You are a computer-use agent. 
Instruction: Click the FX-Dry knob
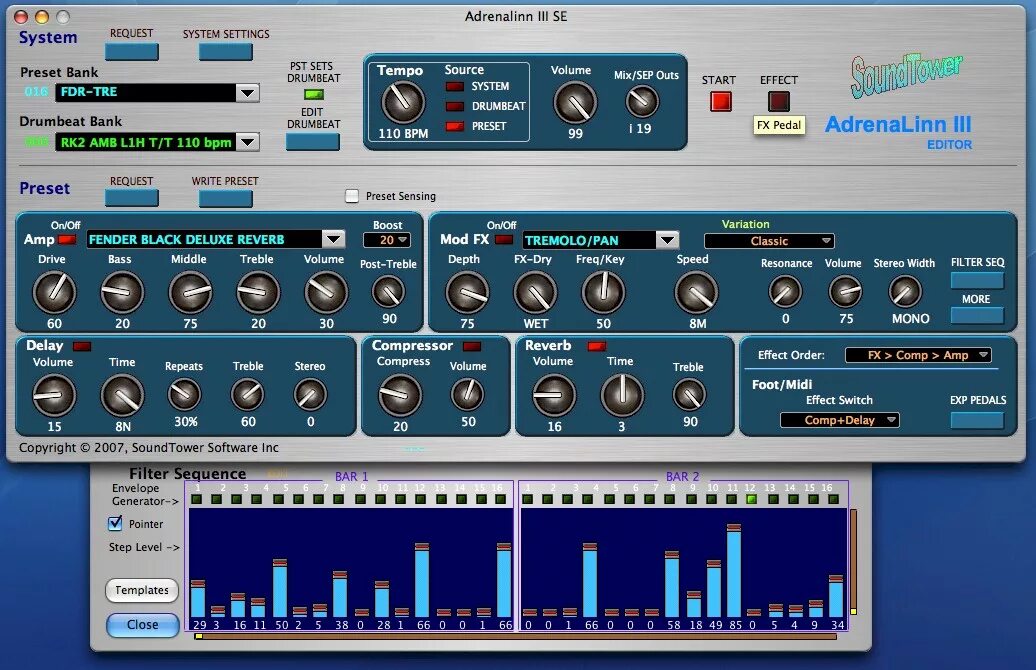[535, 292]
